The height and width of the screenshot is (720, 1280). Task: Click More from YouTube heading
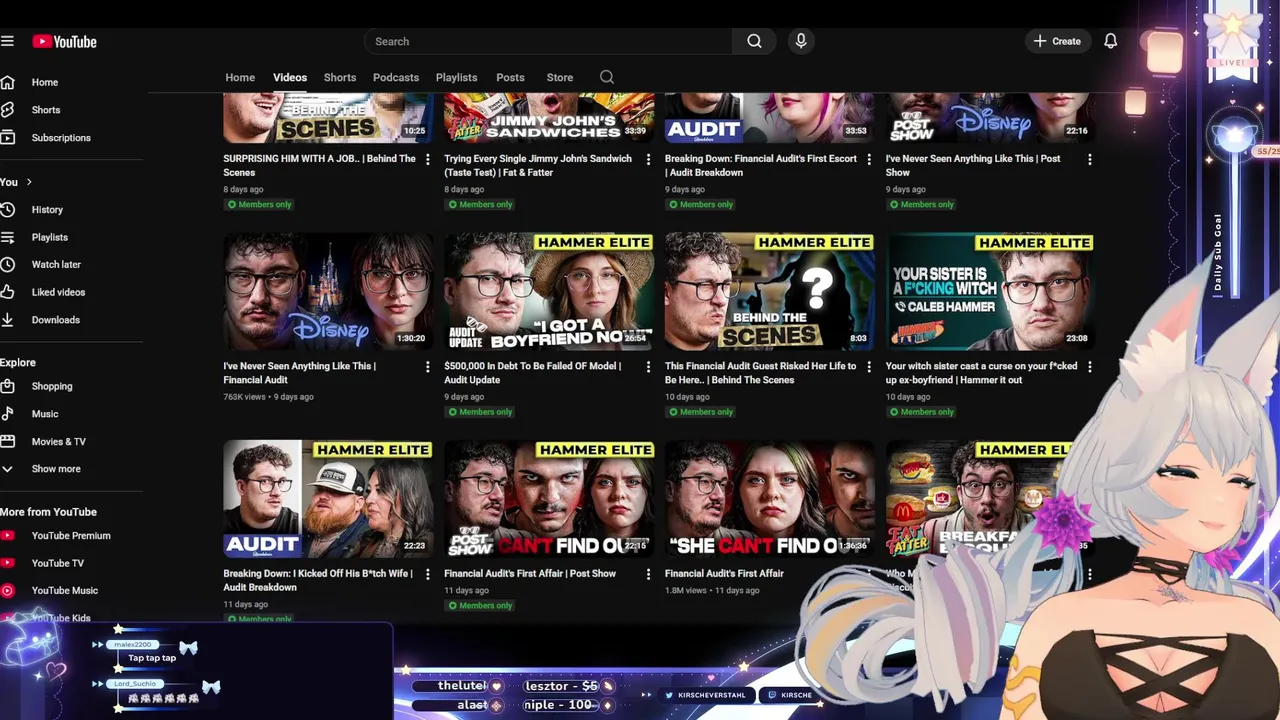48,512
